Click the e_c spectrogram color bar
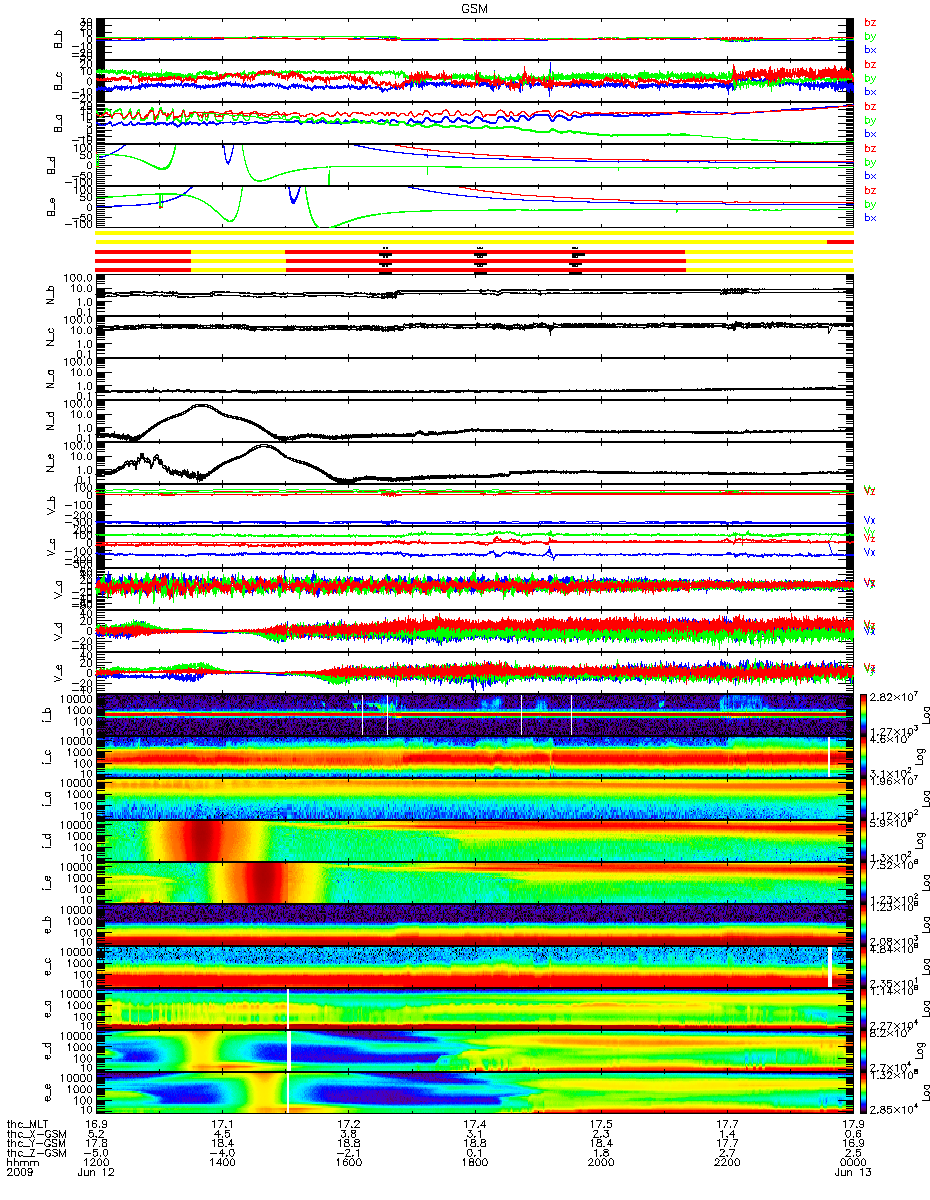Screen dimensions: 930x1200 coord(861,966)
